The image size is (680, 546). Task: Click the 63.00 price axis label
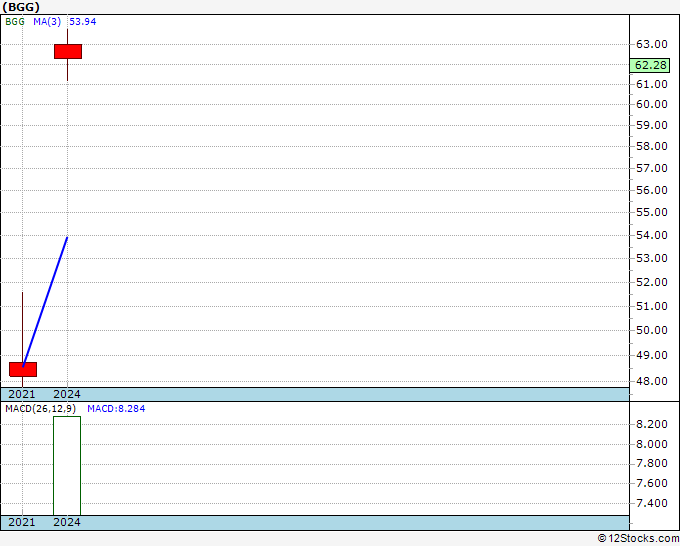tap(651, 44)
